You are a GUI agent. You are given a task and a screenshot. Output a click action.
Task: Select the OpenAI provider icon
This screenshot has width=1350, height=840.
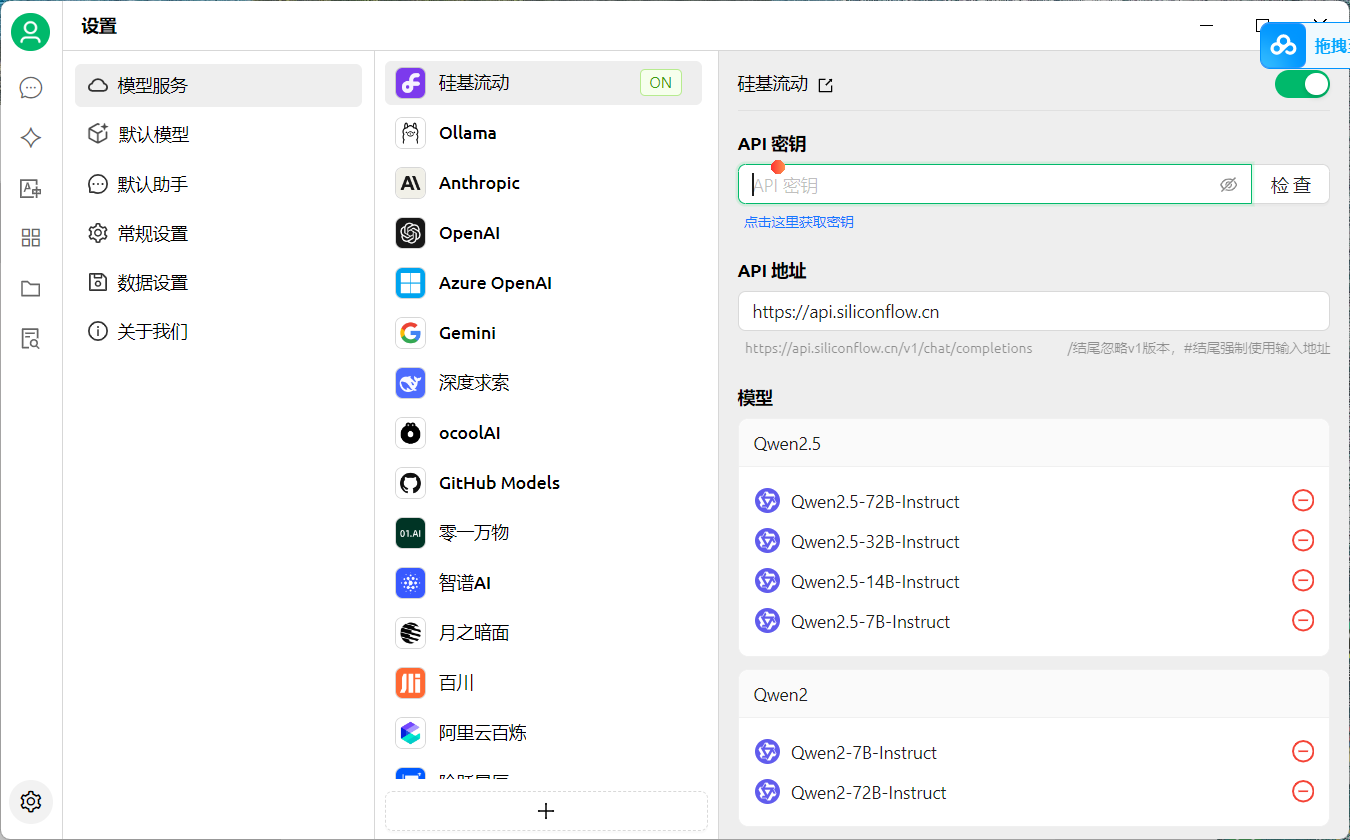pyautogui.click(x=411, y=233)
